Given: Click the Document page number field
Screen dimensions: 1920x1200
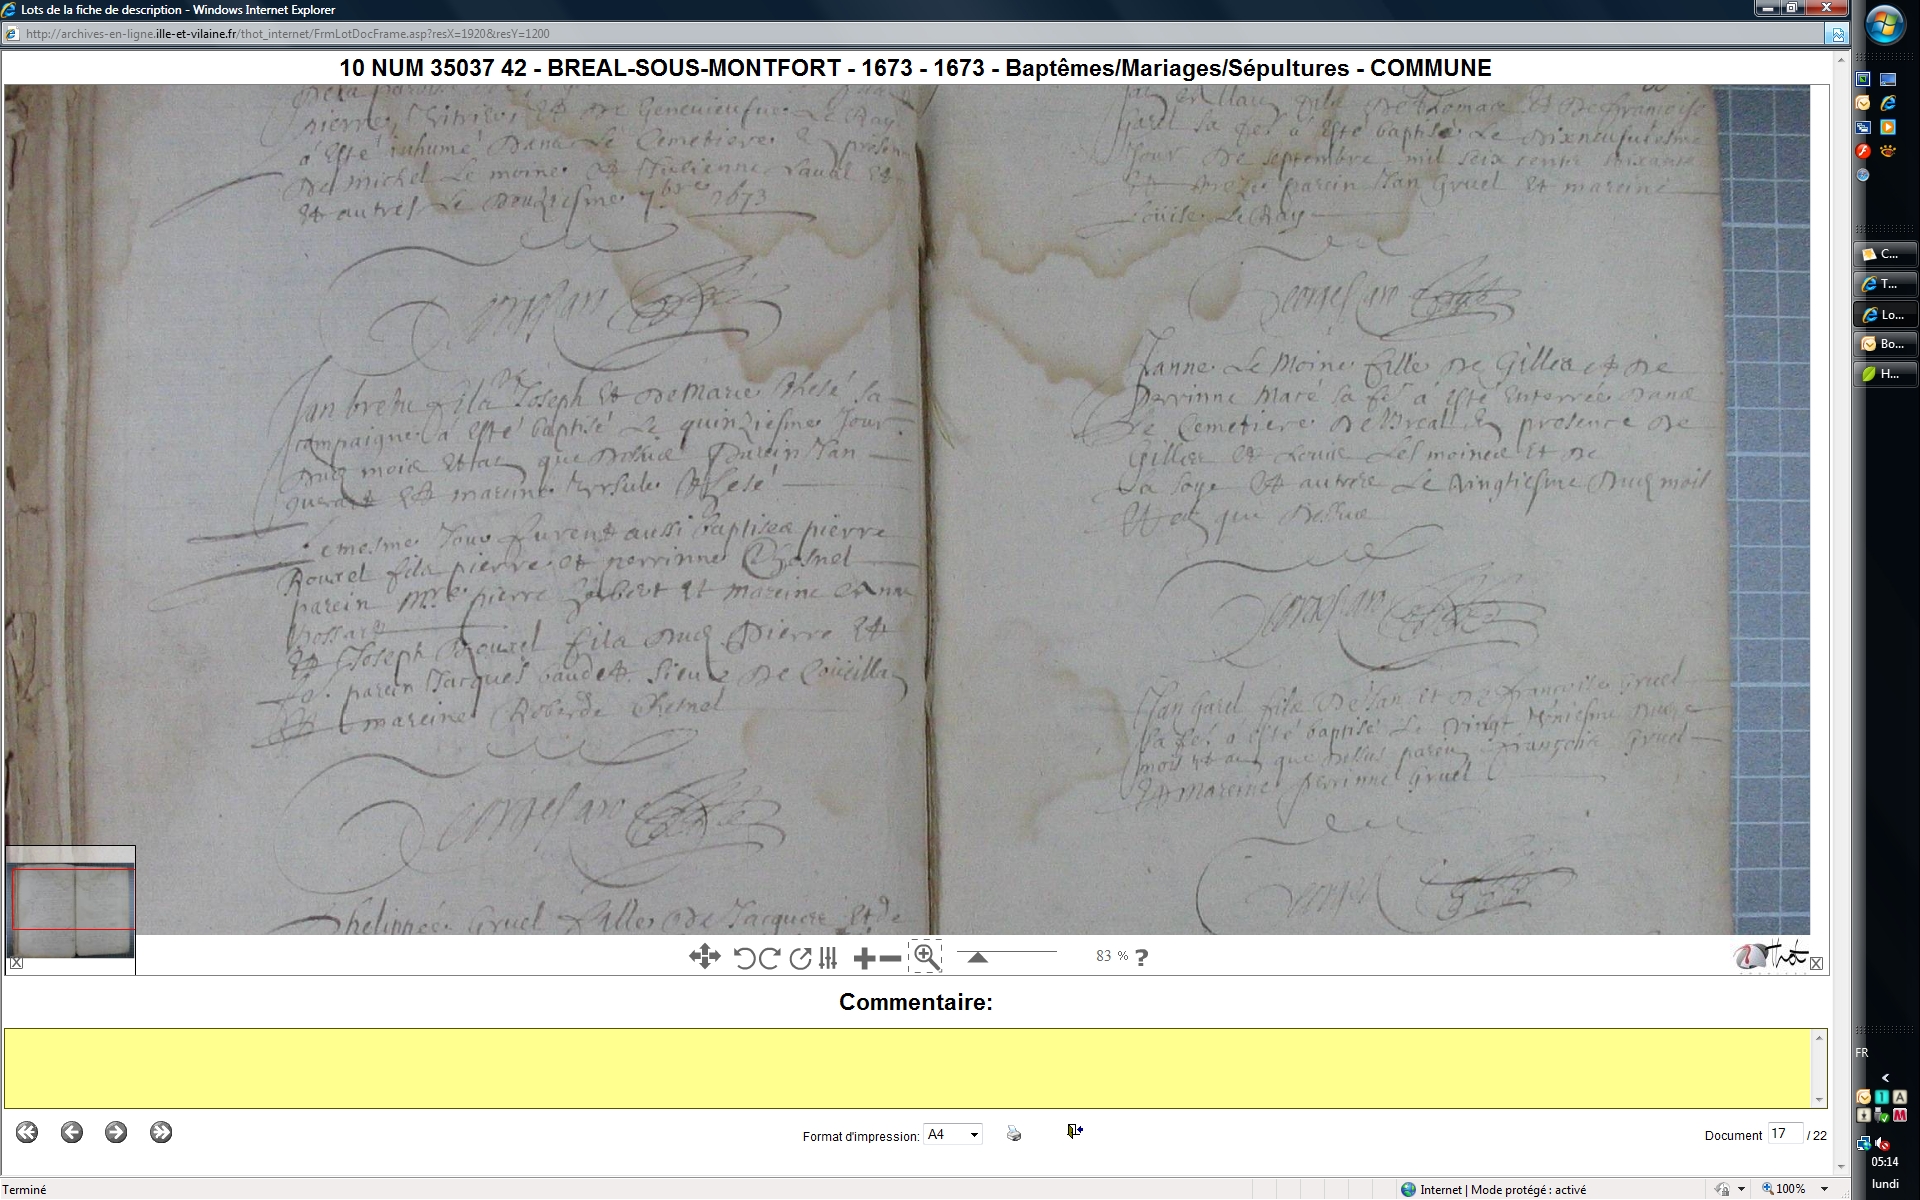Looking at the screenshot, I should pyautogui.click(x=1784, y=1134).
